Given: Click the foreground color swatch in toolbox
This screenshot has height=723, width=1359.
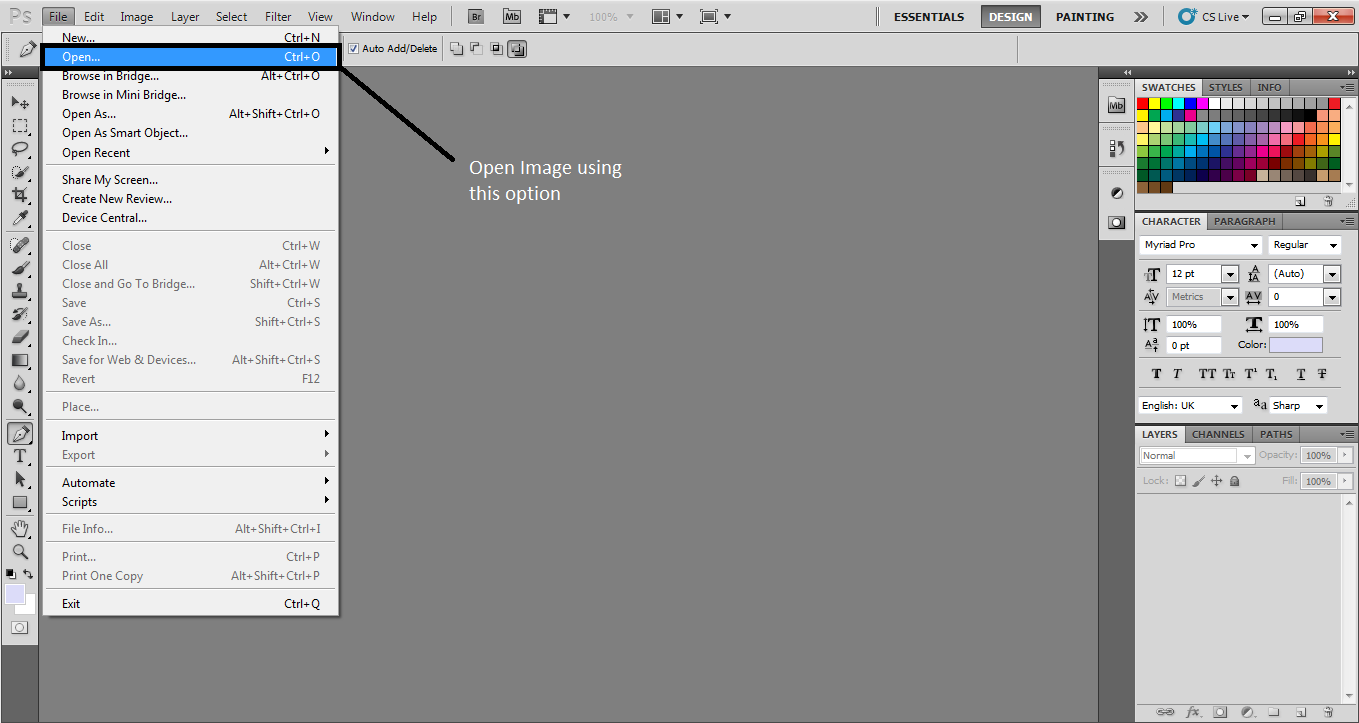Looking at the screenshot, I should pos(15,594).
